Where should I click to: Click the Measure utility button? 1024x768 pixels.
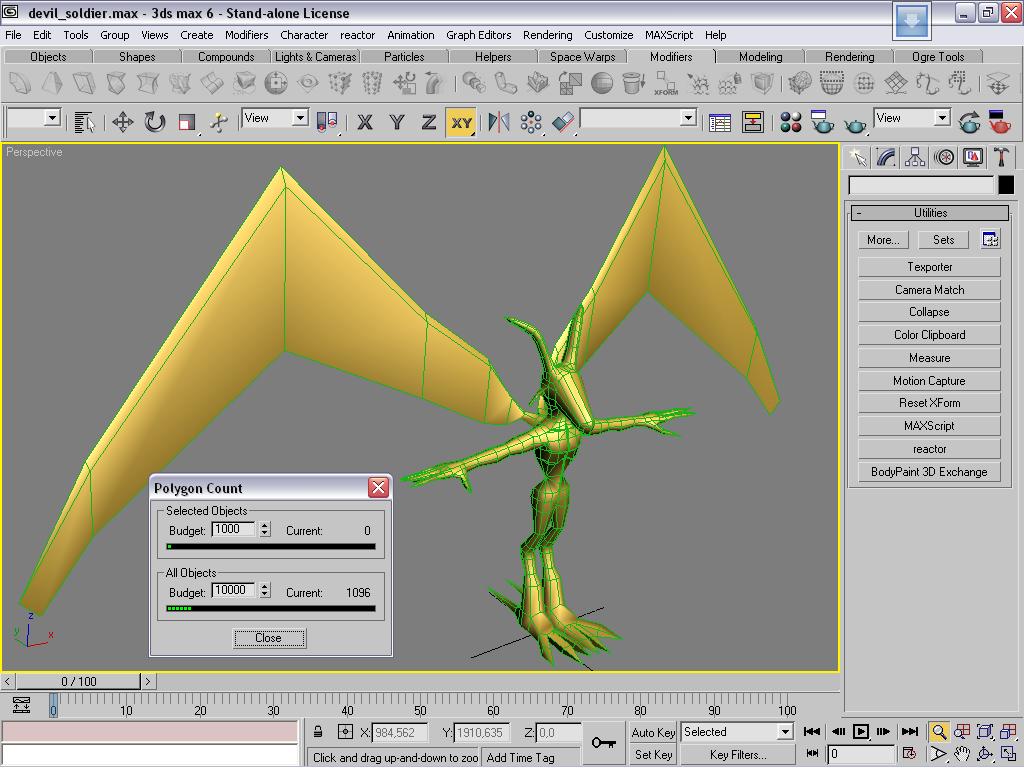tap(929, 358)
